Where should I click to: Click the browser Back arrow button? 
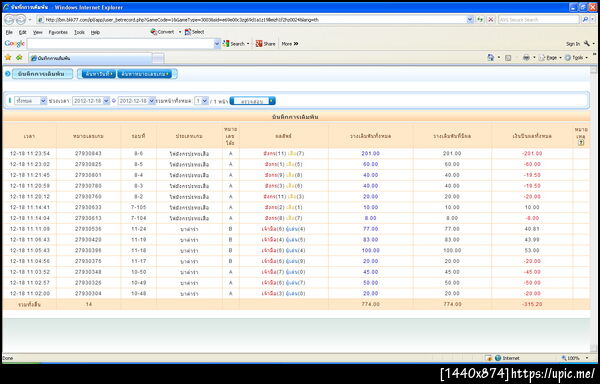coord(9,20)
